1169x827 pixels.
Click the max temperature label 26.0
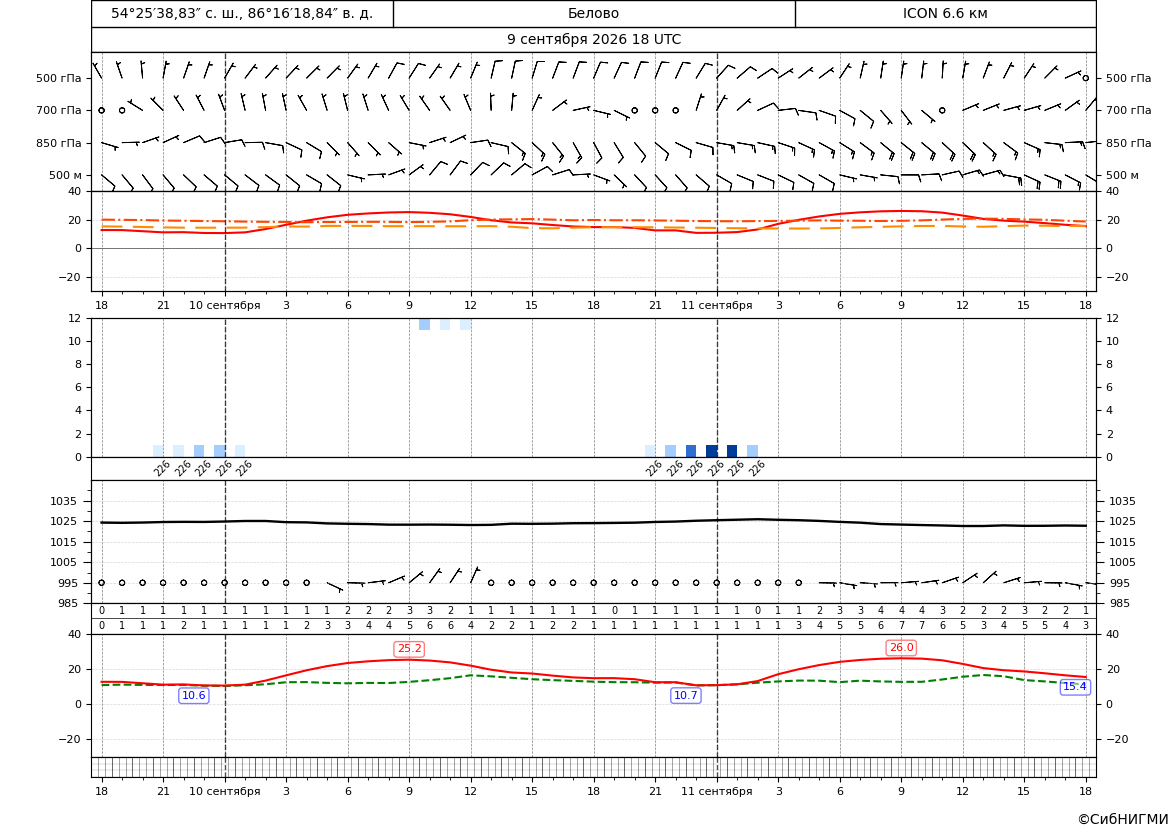(x=901, y=648)
